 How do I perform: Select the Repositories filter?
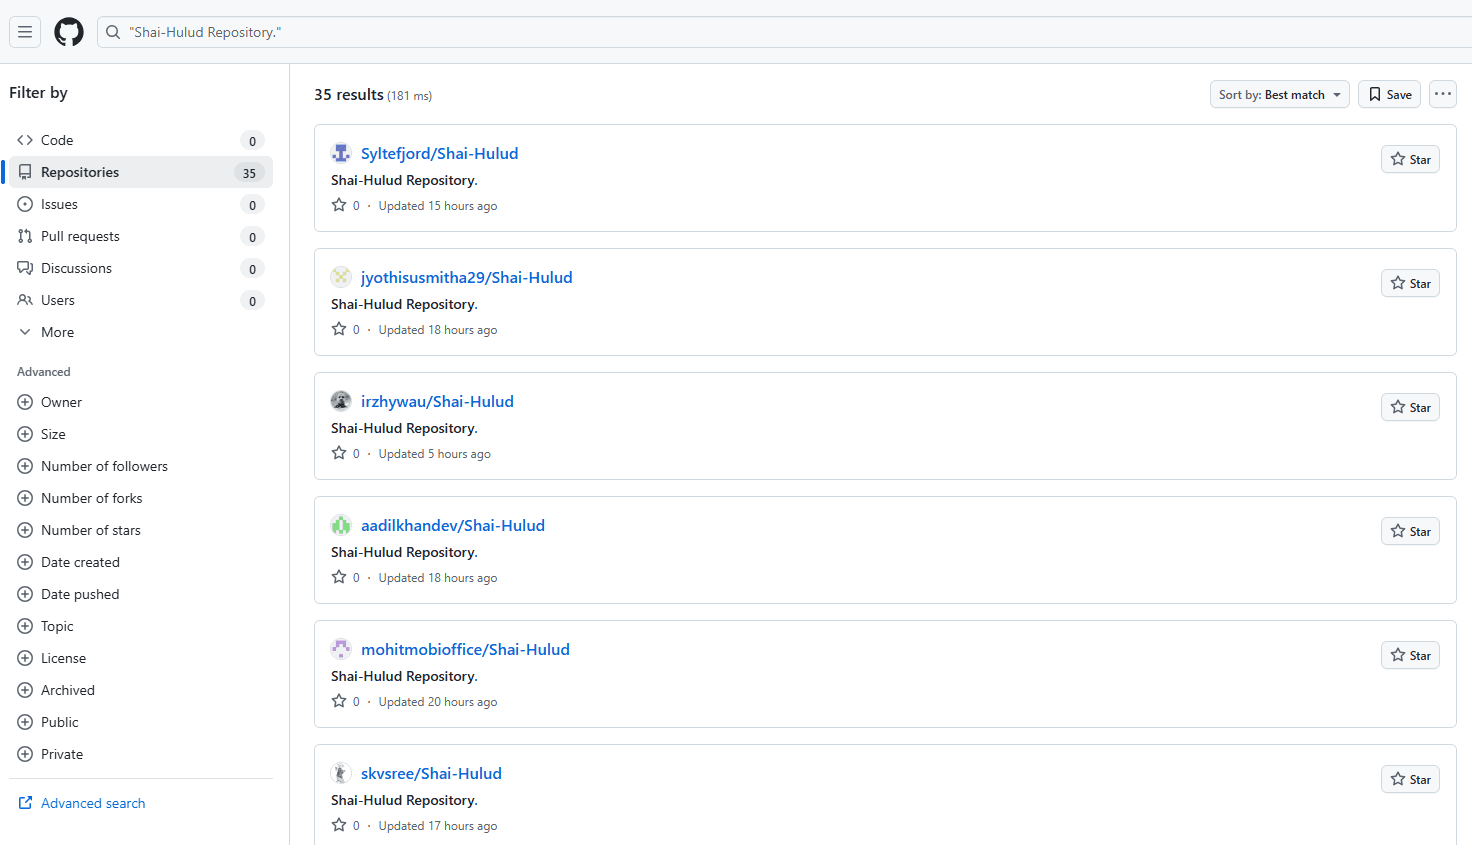click(x=141, y=172)
